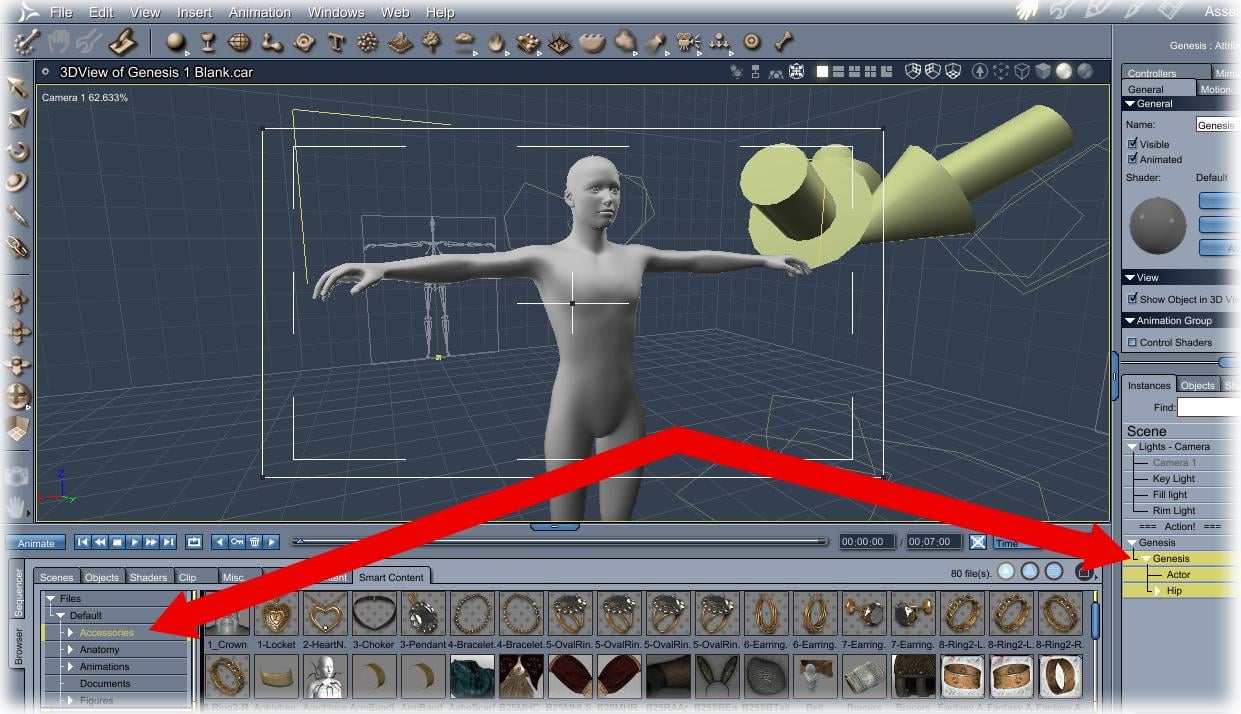1241x714 pixels.
Task: Toggle the Animated checkbox
Action: click(x=1132, y=159)
